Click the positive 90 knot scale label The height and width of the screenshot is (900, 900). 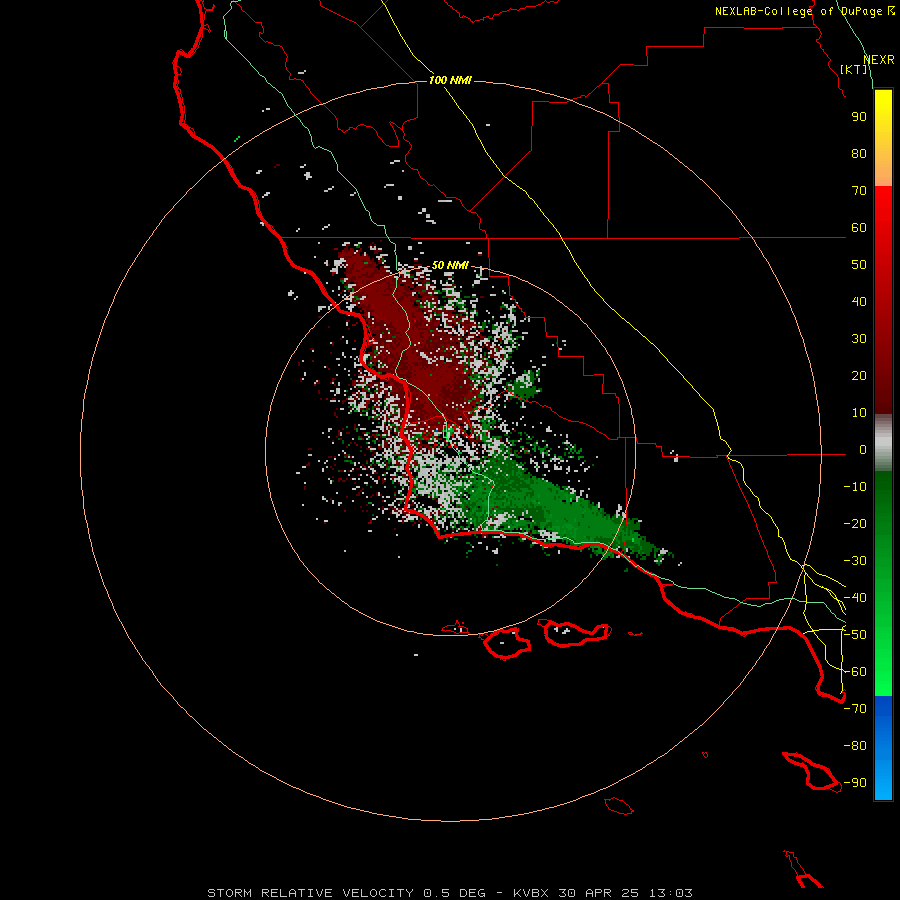coord(859,117)
